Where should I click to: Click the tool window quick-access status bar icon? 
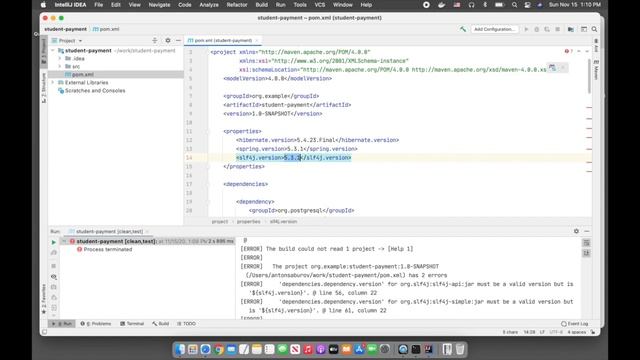click(44, 332)
